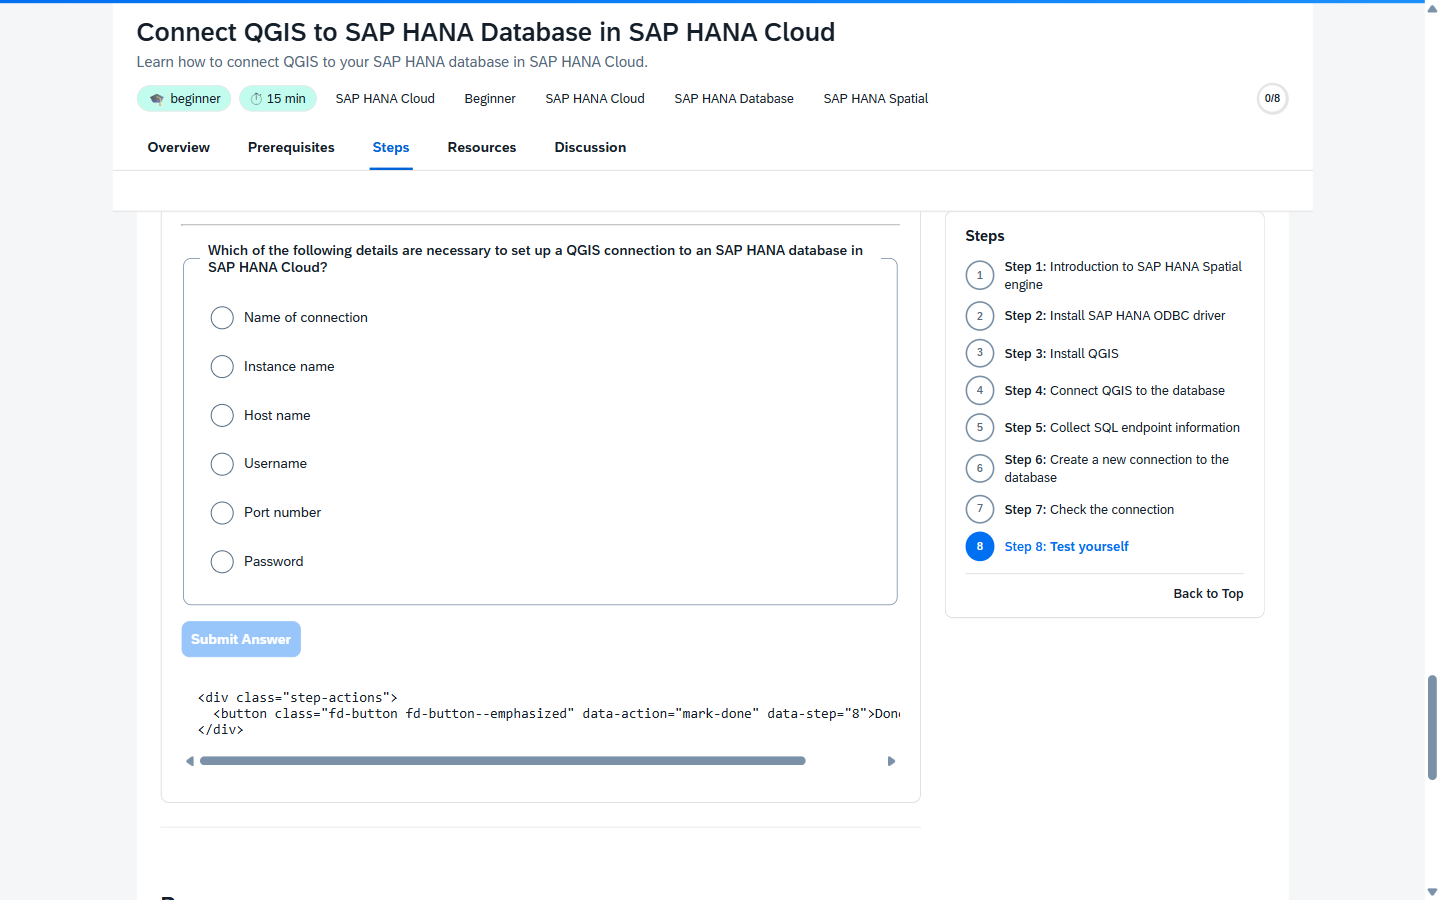Click the Submit Answer button
This screenshot has height=900, width=1440.
pyautogui.click(x=241, y=639)
